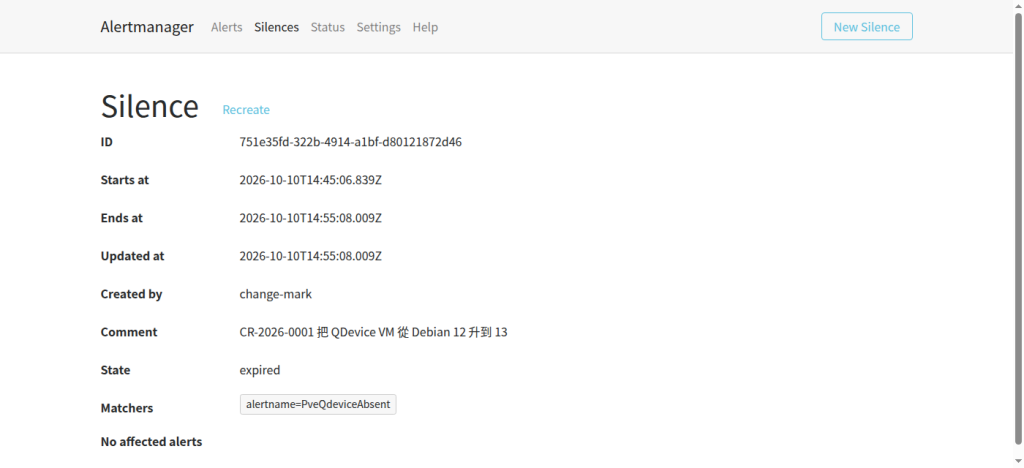Viewport: 1024px width, 468px height.
Task: Go to the Alerts nav tab
Action: [x=227, y=27]
